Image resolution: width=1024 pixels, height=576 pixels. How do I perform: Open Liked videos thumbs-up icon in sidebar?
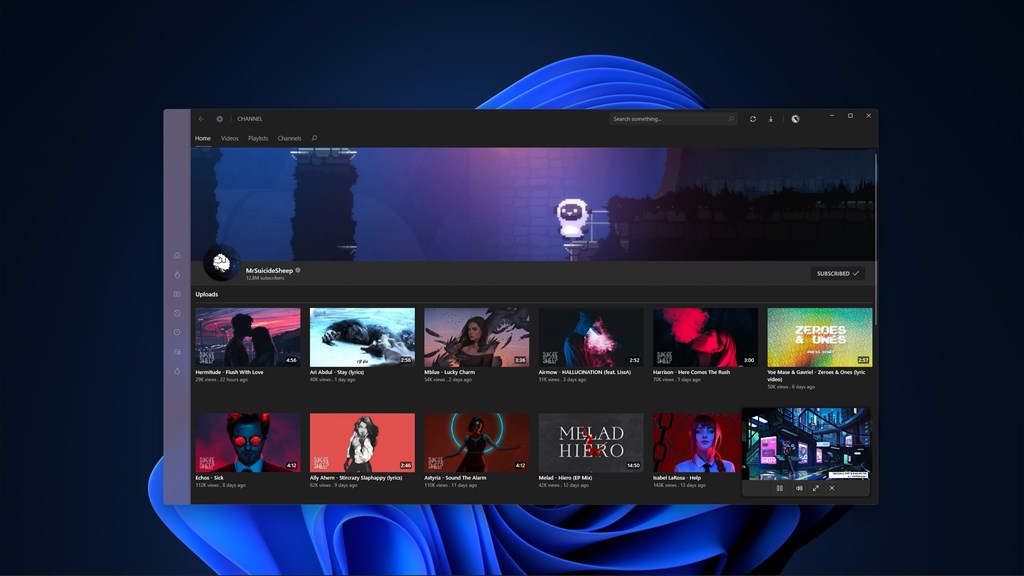click(x=177, y=371)
